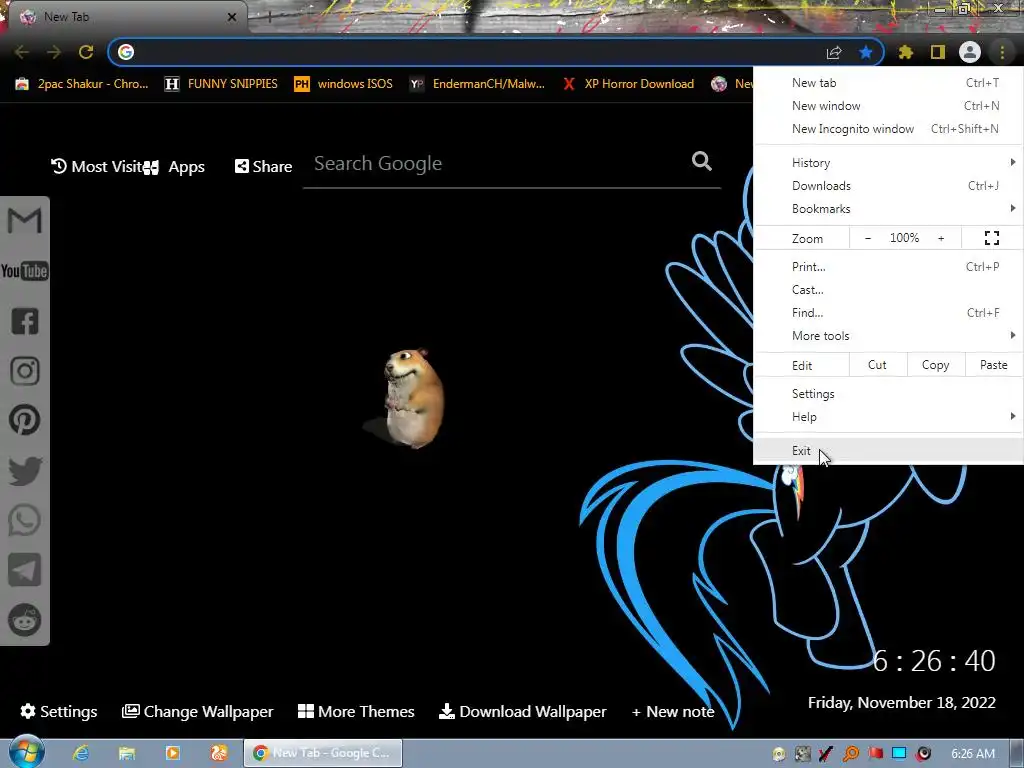Choose Find... in the menu
This screenshot has height=768, width=1024.
coord(888,313)
